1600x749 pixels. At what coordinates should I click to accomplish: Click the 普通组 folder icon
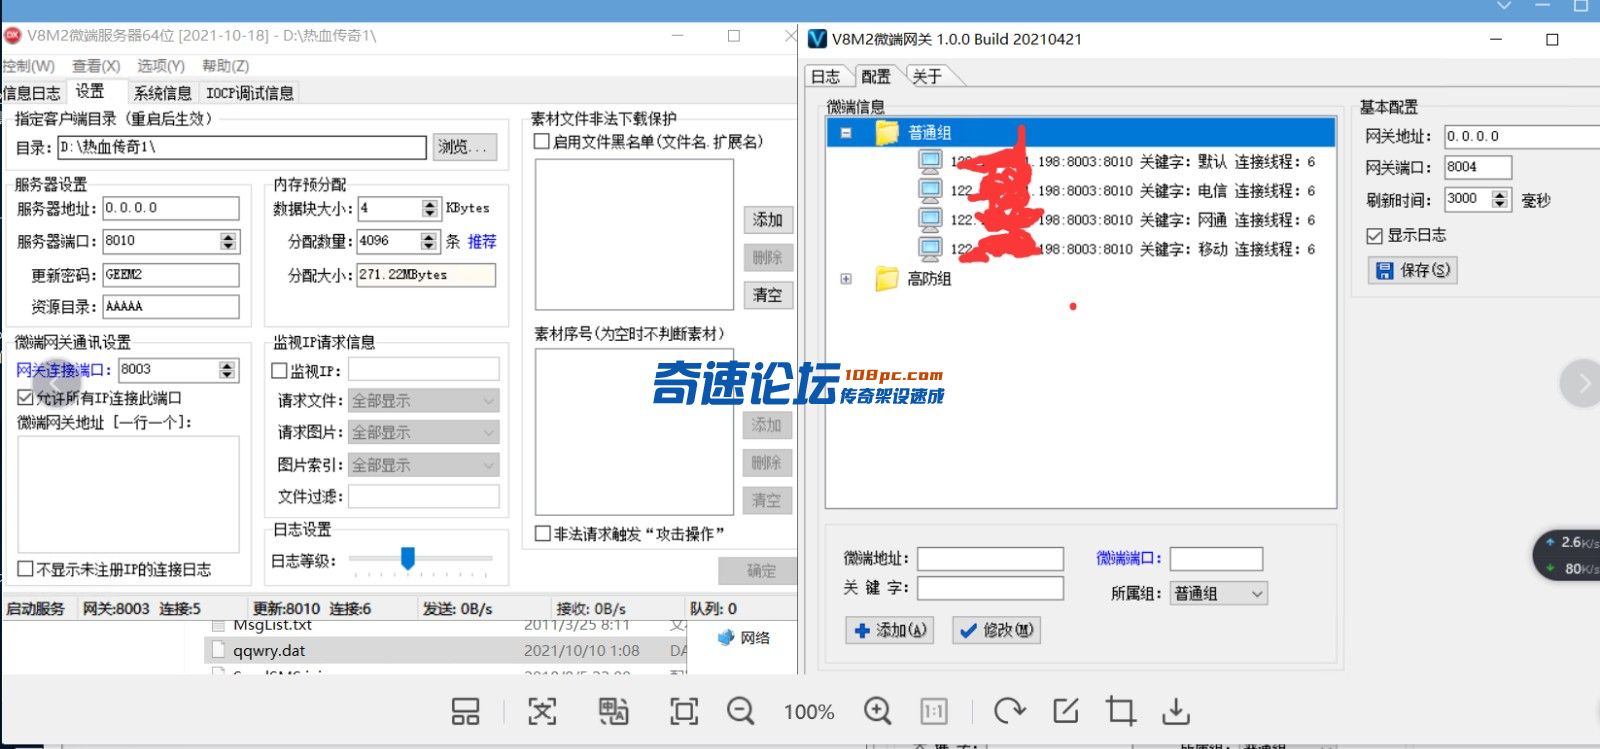(887, 133)
